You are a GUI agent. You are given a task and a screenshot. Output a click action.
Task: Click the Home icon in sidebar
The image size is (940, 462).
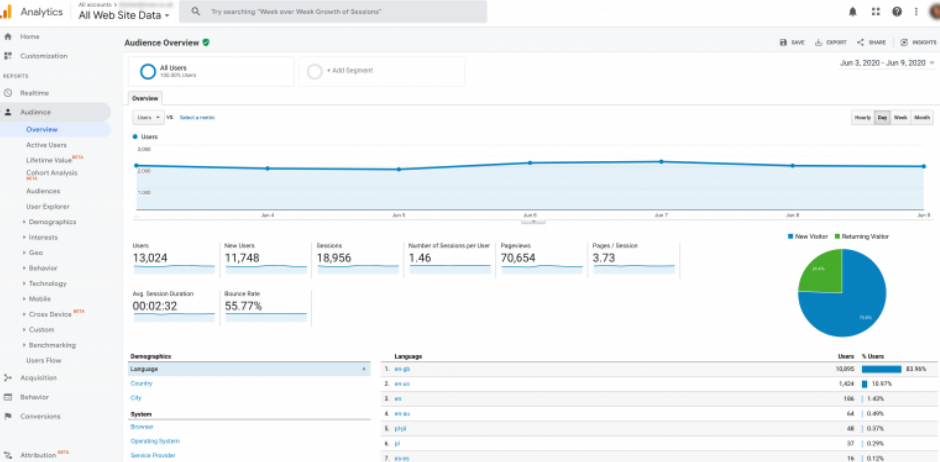(x=8, y=37)
